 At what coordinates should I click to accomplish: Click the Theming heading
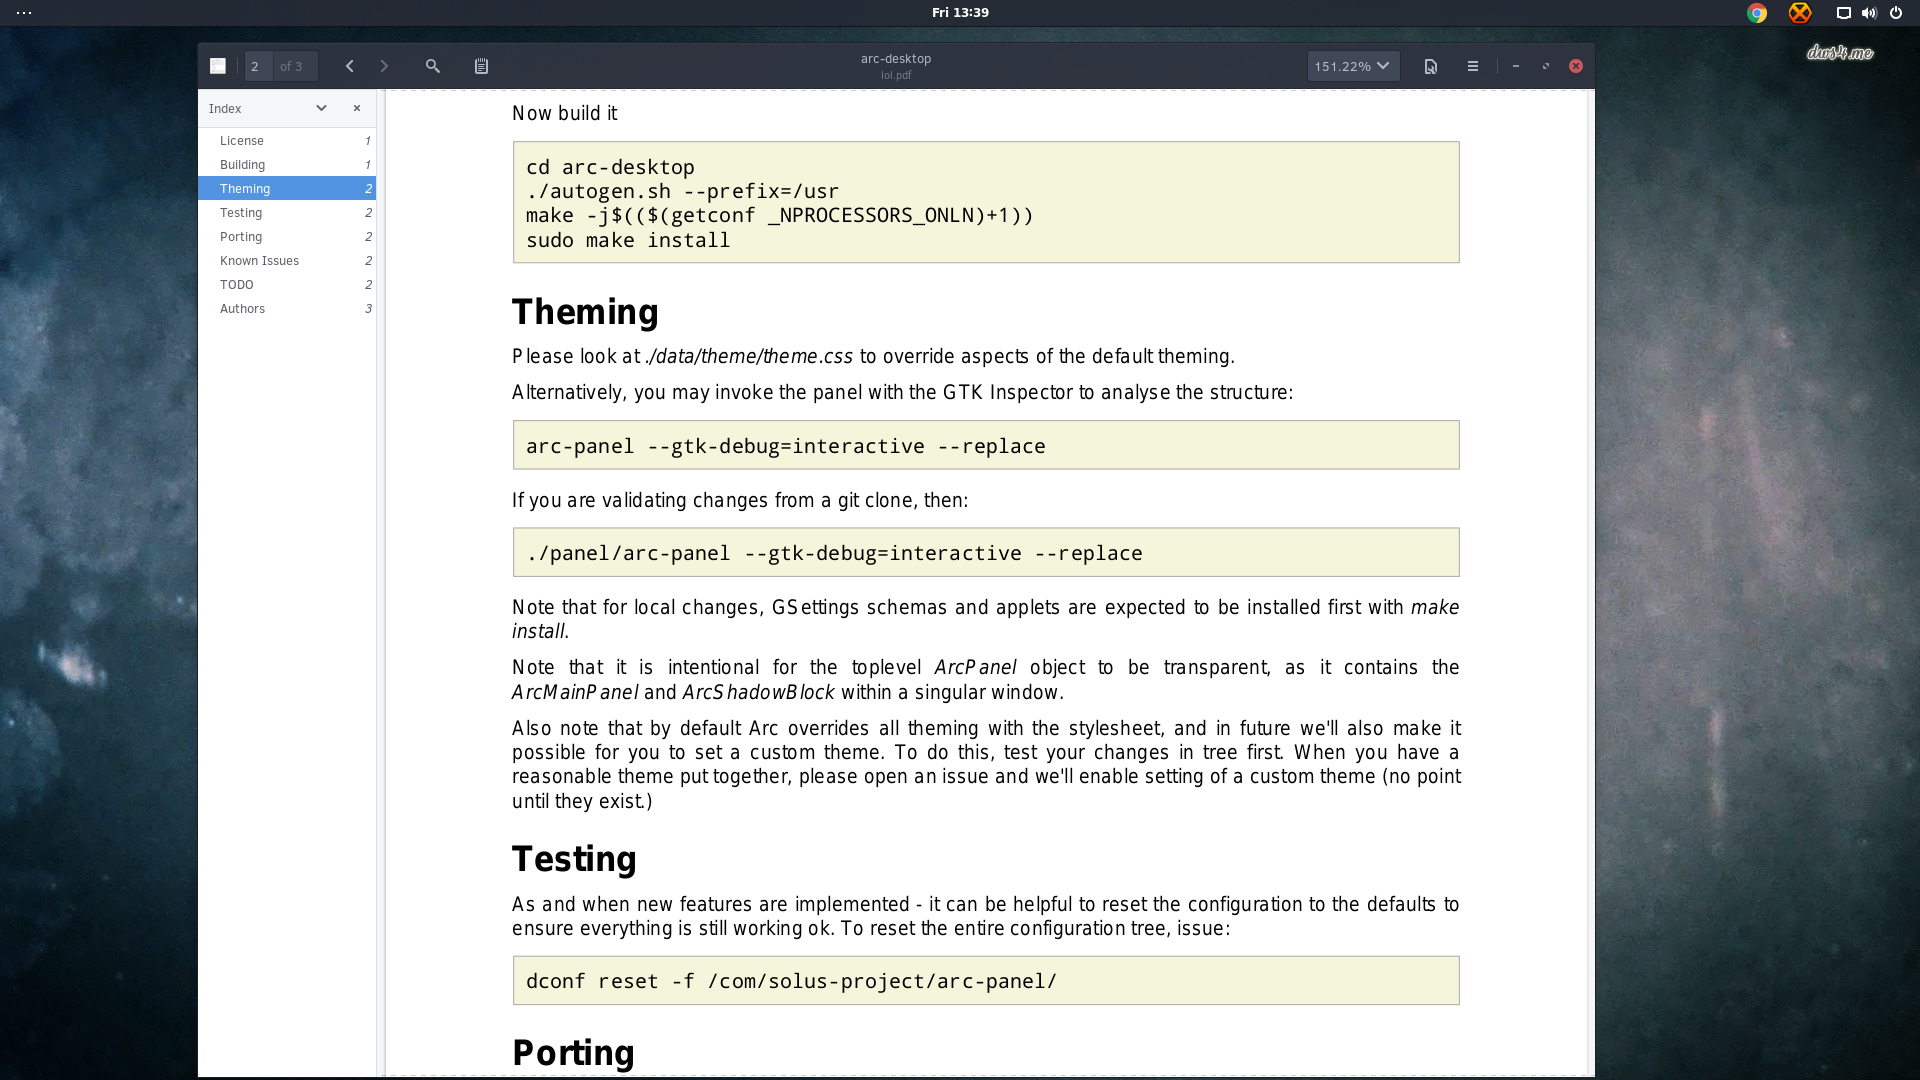click(585, 312)
